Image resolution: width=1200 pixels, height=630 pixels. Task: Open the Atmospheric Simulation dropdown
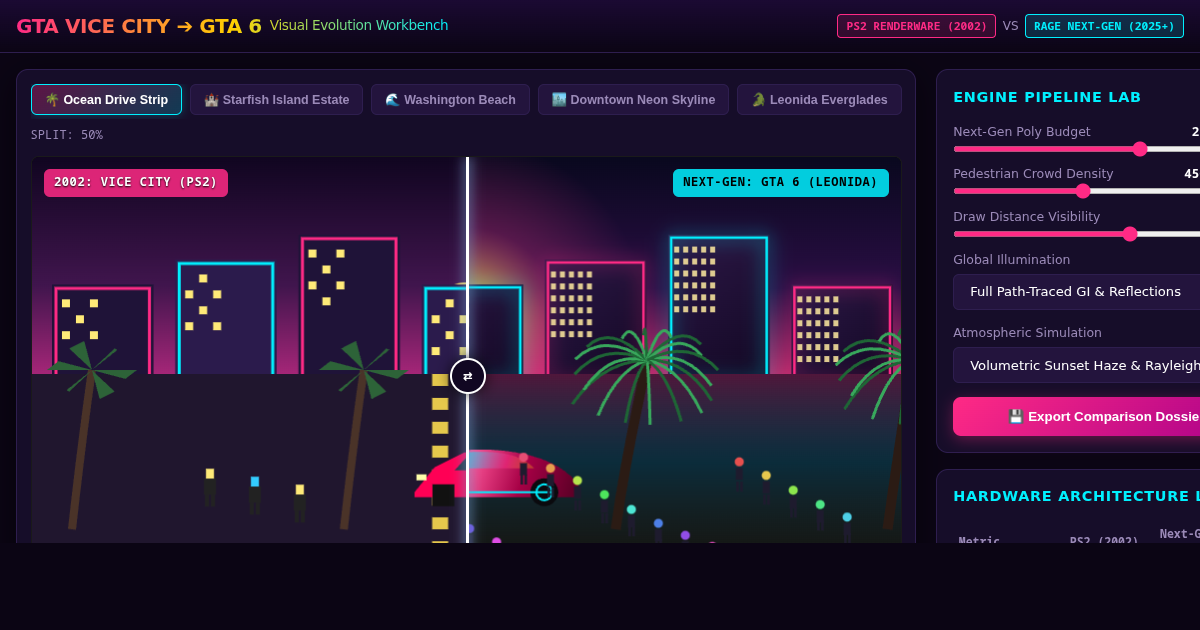[1076, 365]
